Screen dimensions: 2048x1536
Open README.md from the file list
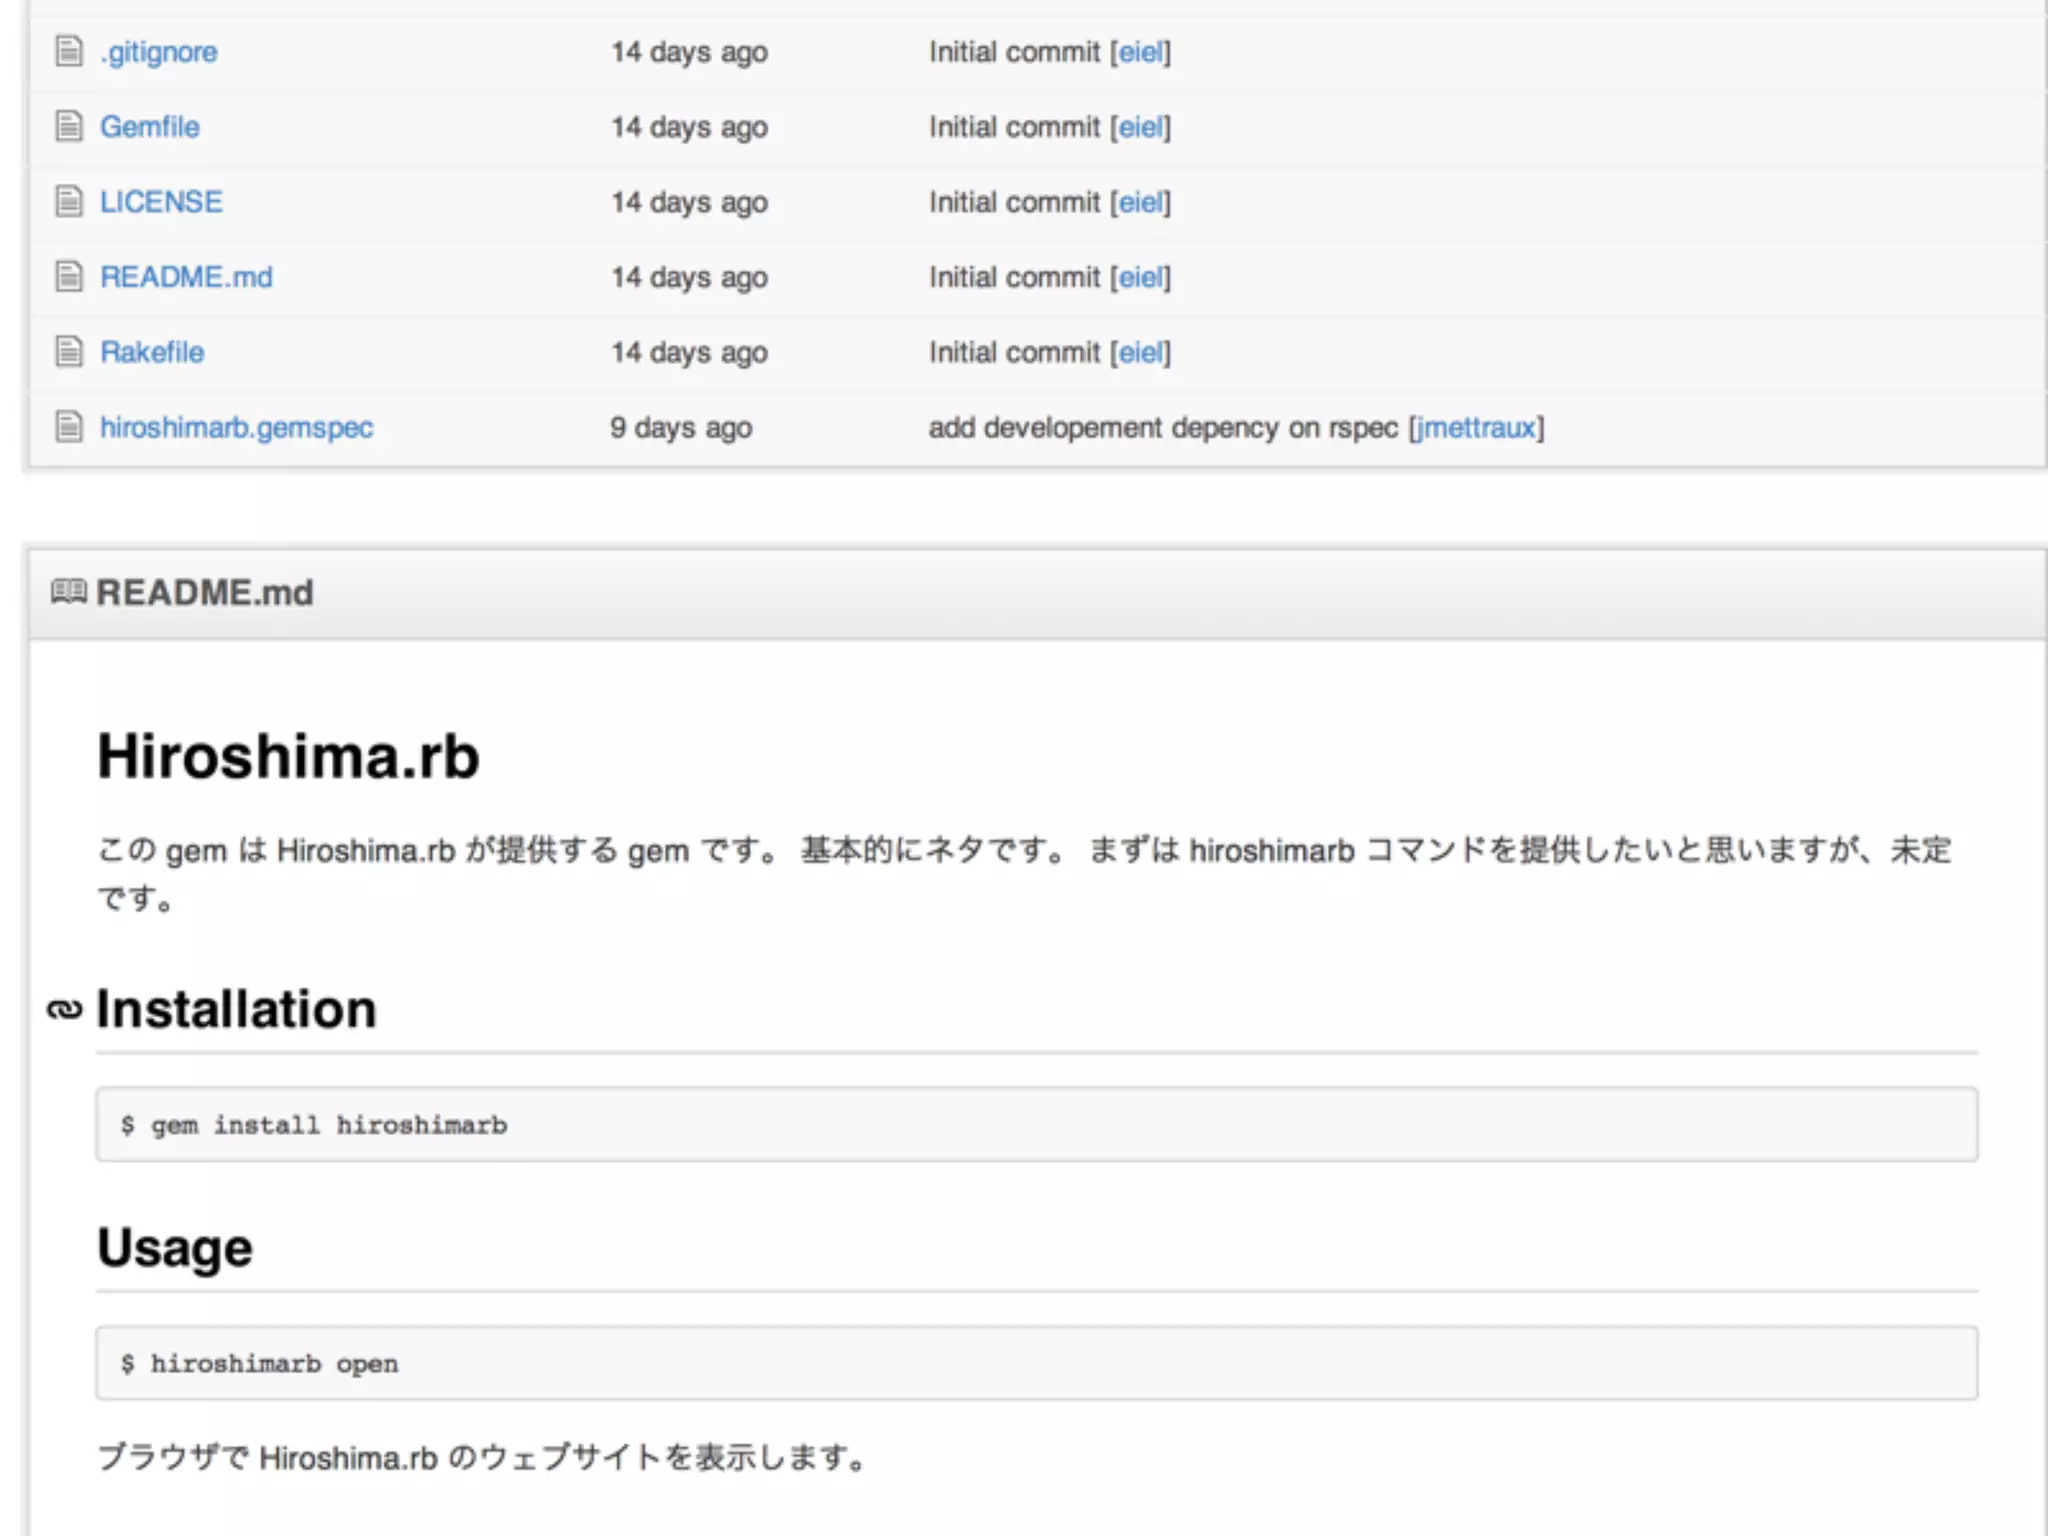click(x=186, y=277)
